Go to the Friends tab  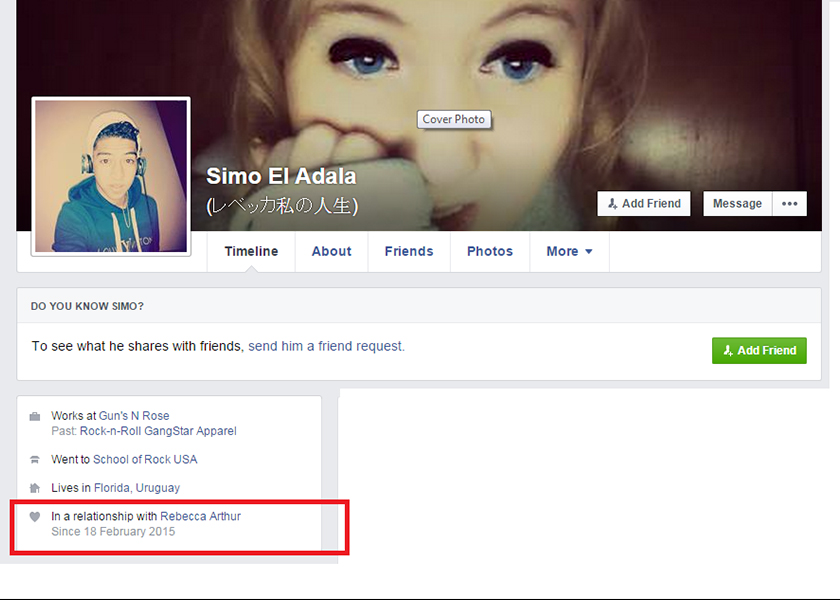click(x=409, y=252)
